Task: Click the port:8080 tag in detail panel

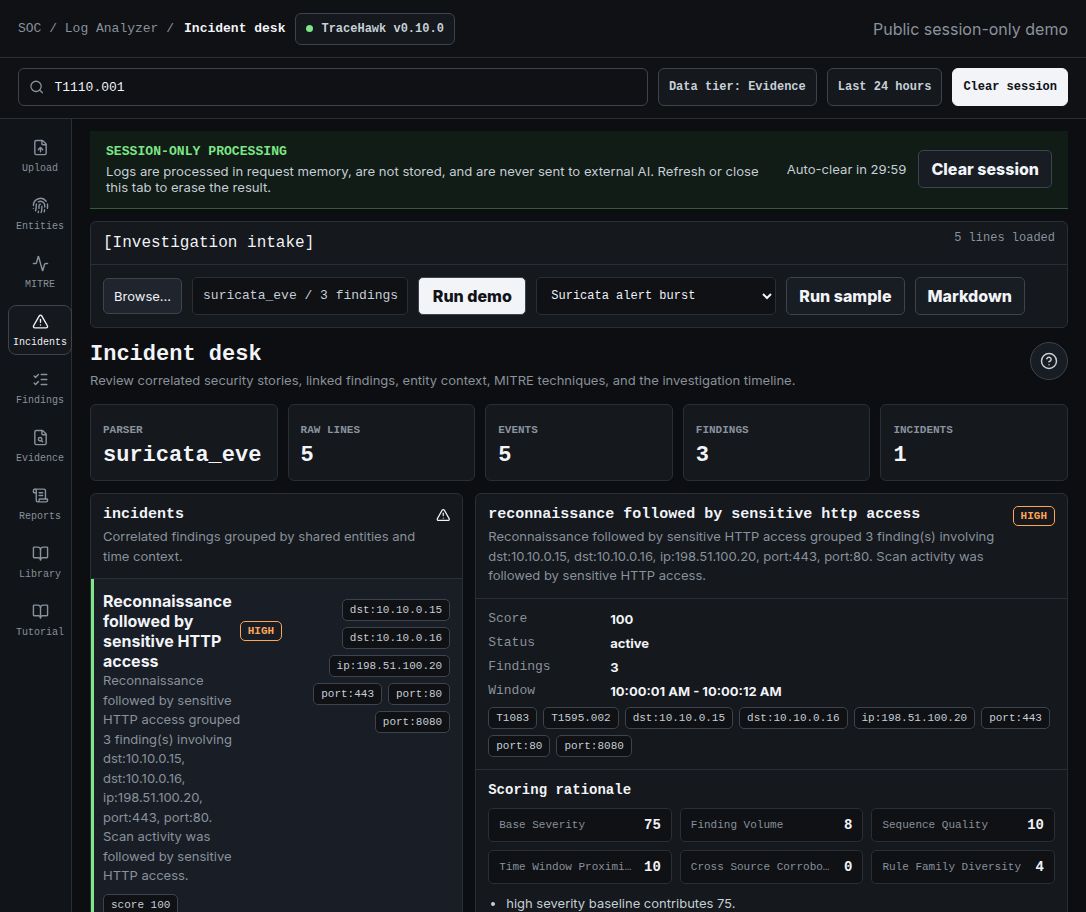Action: tap(594, 746)
